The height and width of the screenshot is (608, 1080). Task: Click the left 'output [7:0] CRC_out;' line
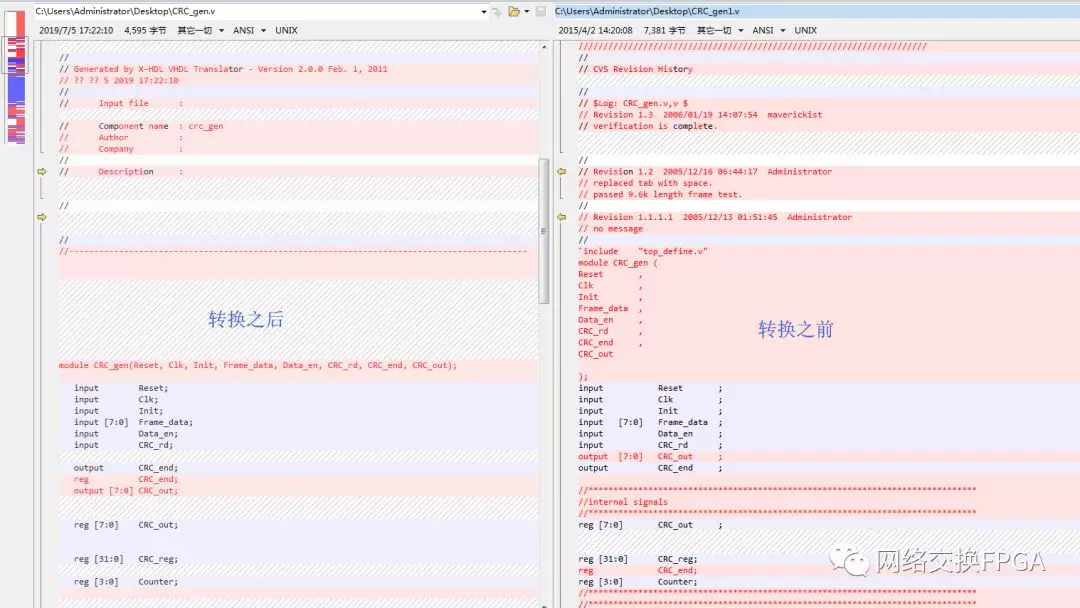click(126, 491)
